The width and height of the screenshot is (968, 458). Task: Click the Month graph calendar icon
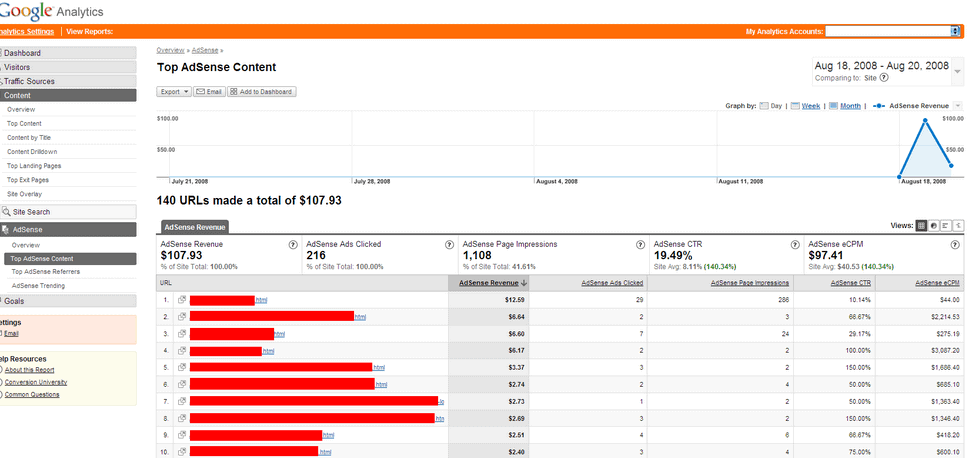(833, 106)
